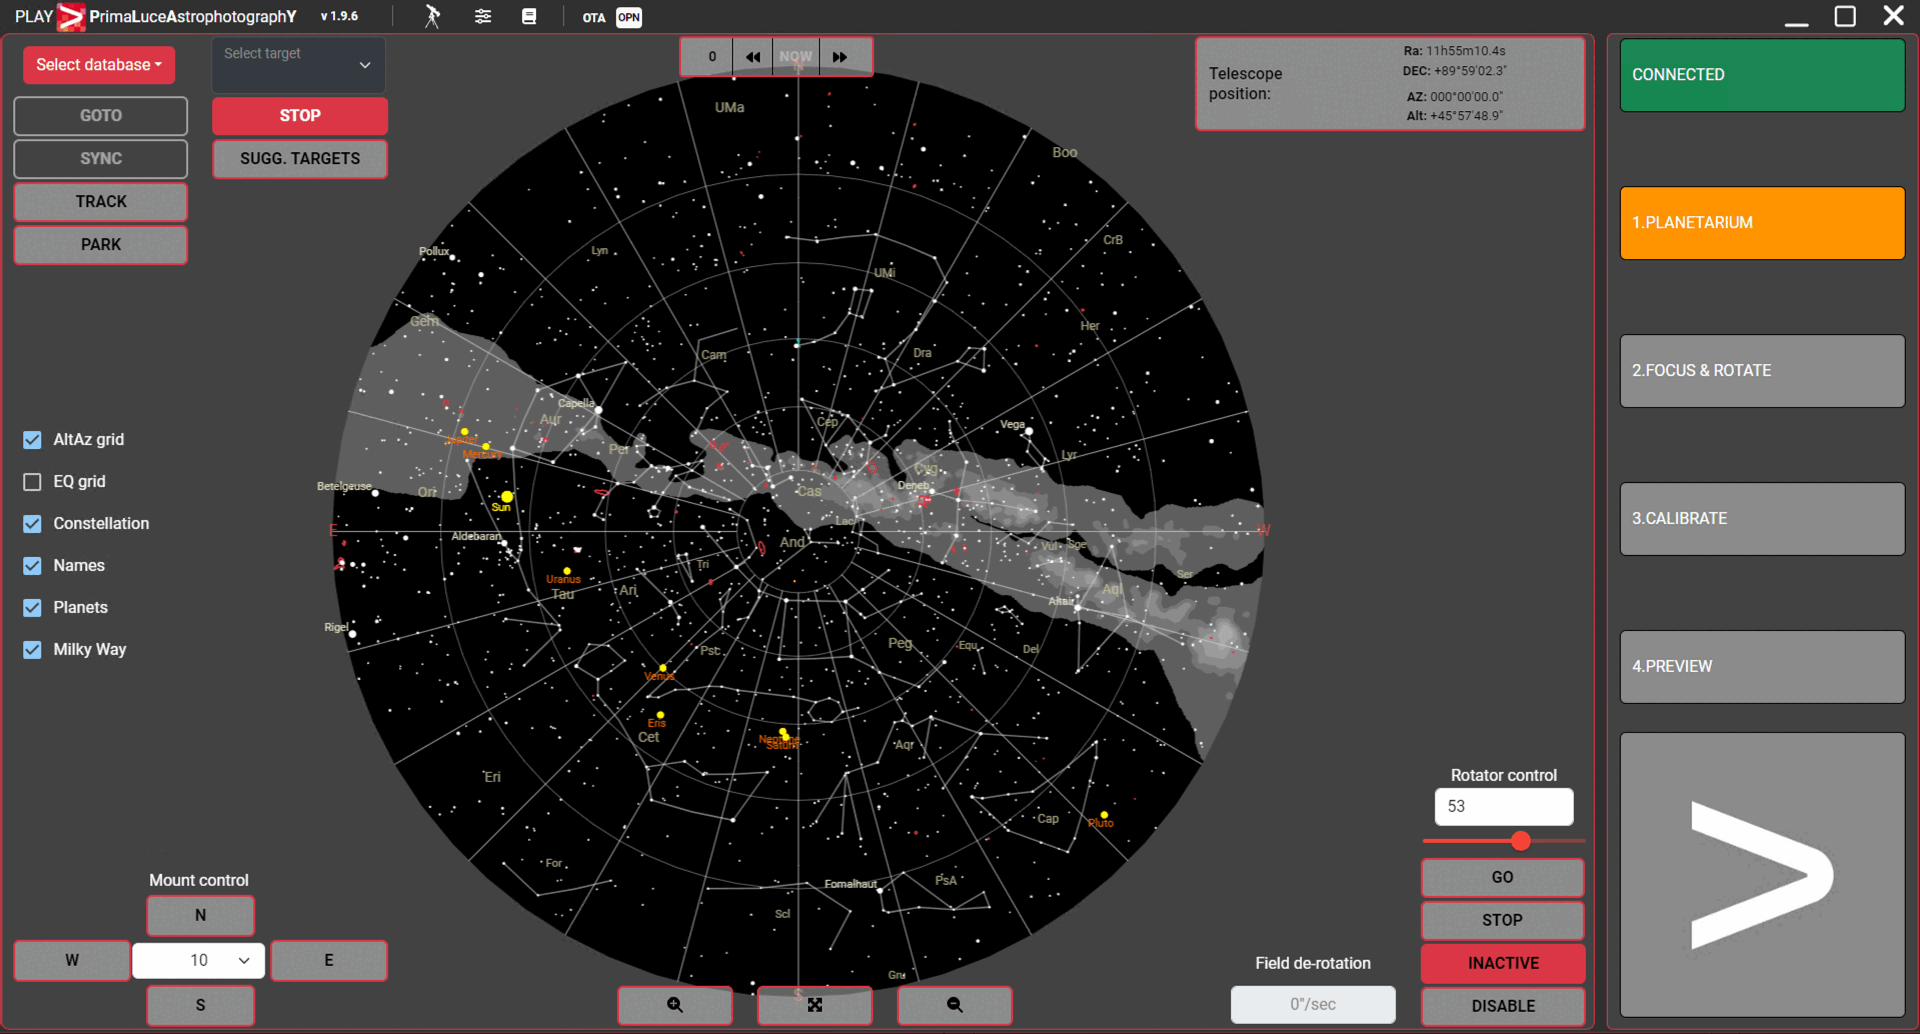Switch to the 2.FOCUS & ROTATE tab
The image size is (1920, 1034).
1762,371
